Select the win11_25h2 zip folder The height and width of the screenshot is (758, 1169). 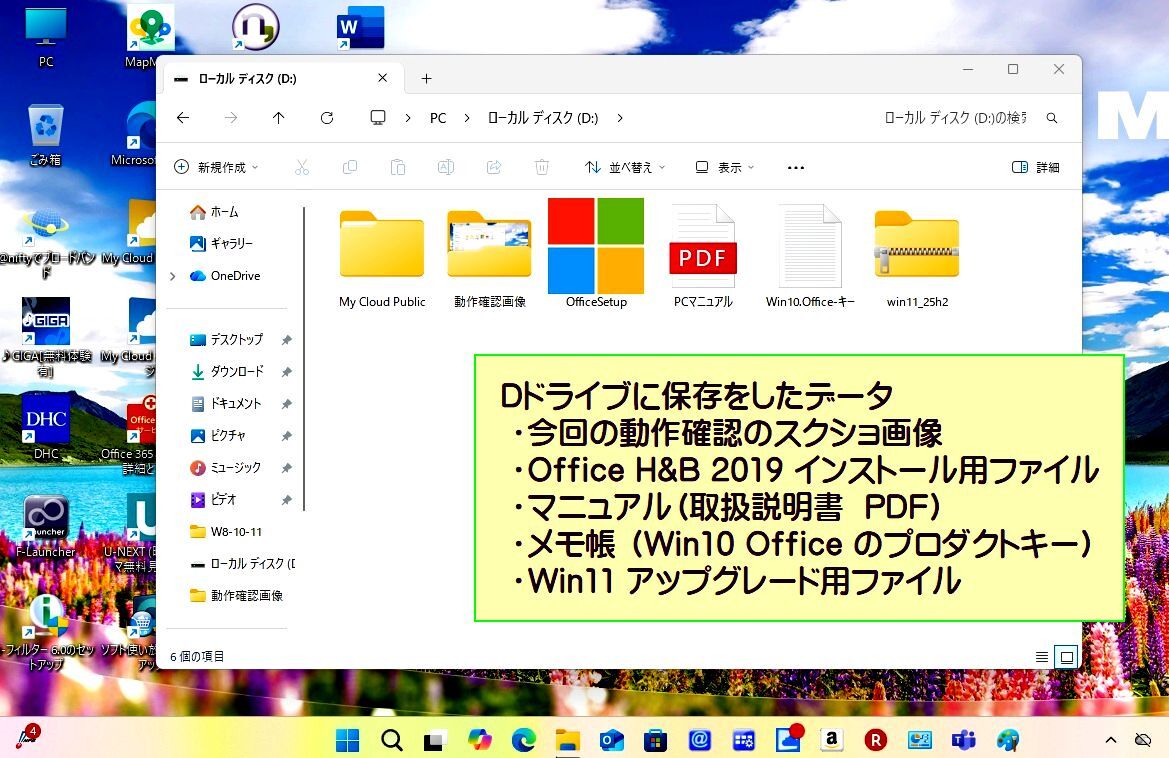(x=917, y=257)
